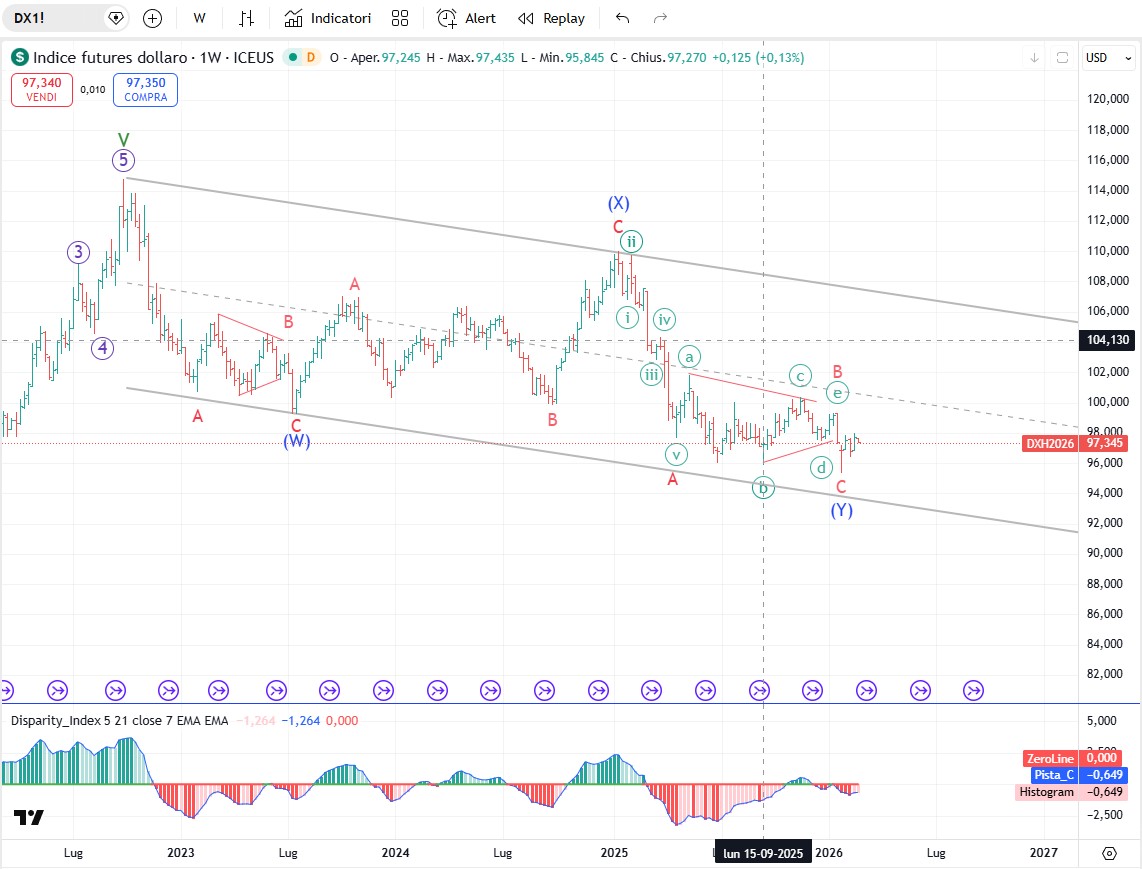The image size is (1142, 869).
Task: Click the TradingView logo
Action: pyautogui.click(x=29, y=817)
